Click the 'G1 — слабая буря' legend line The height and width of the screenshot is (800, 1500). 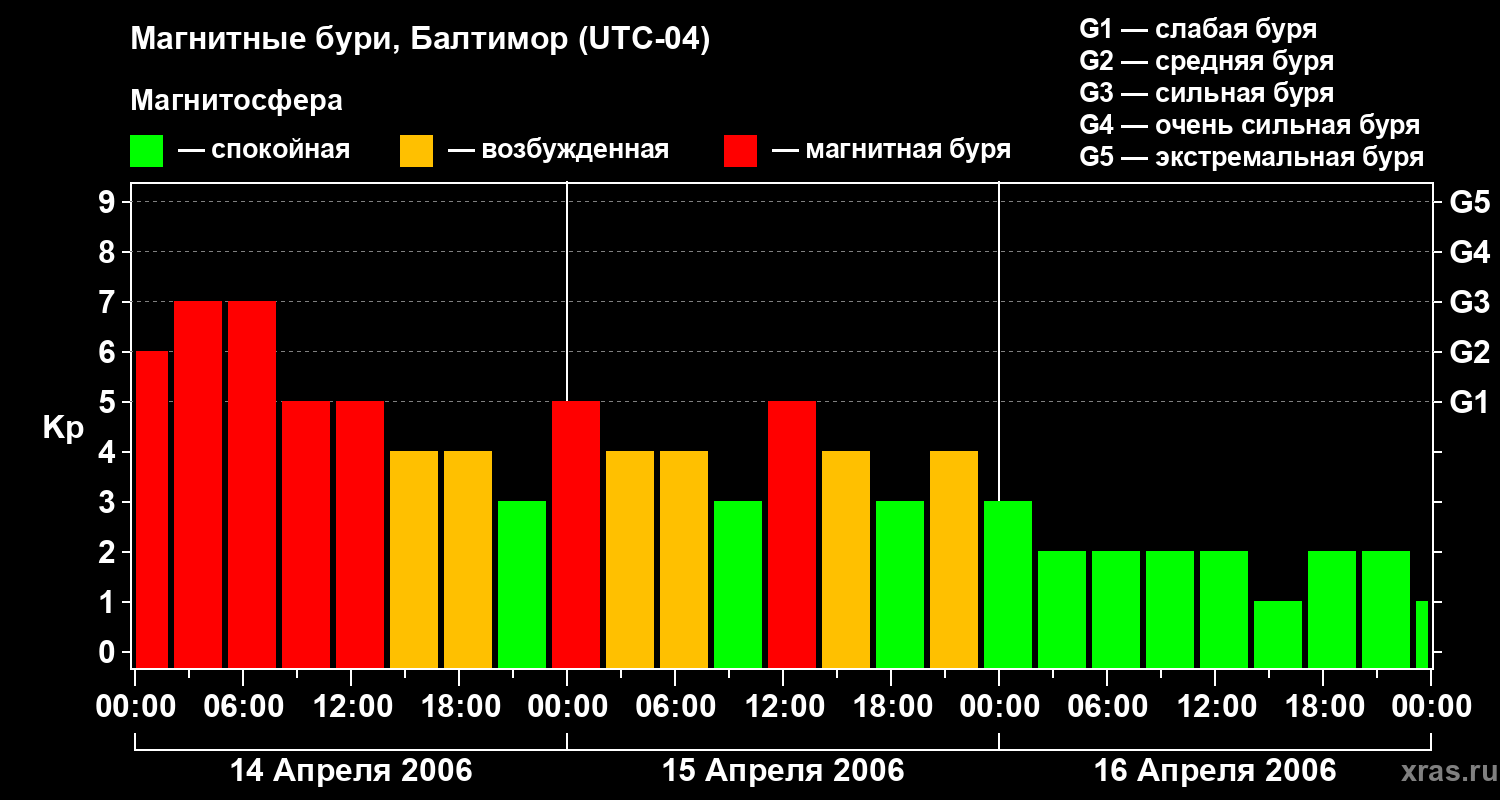(1198, 29)
